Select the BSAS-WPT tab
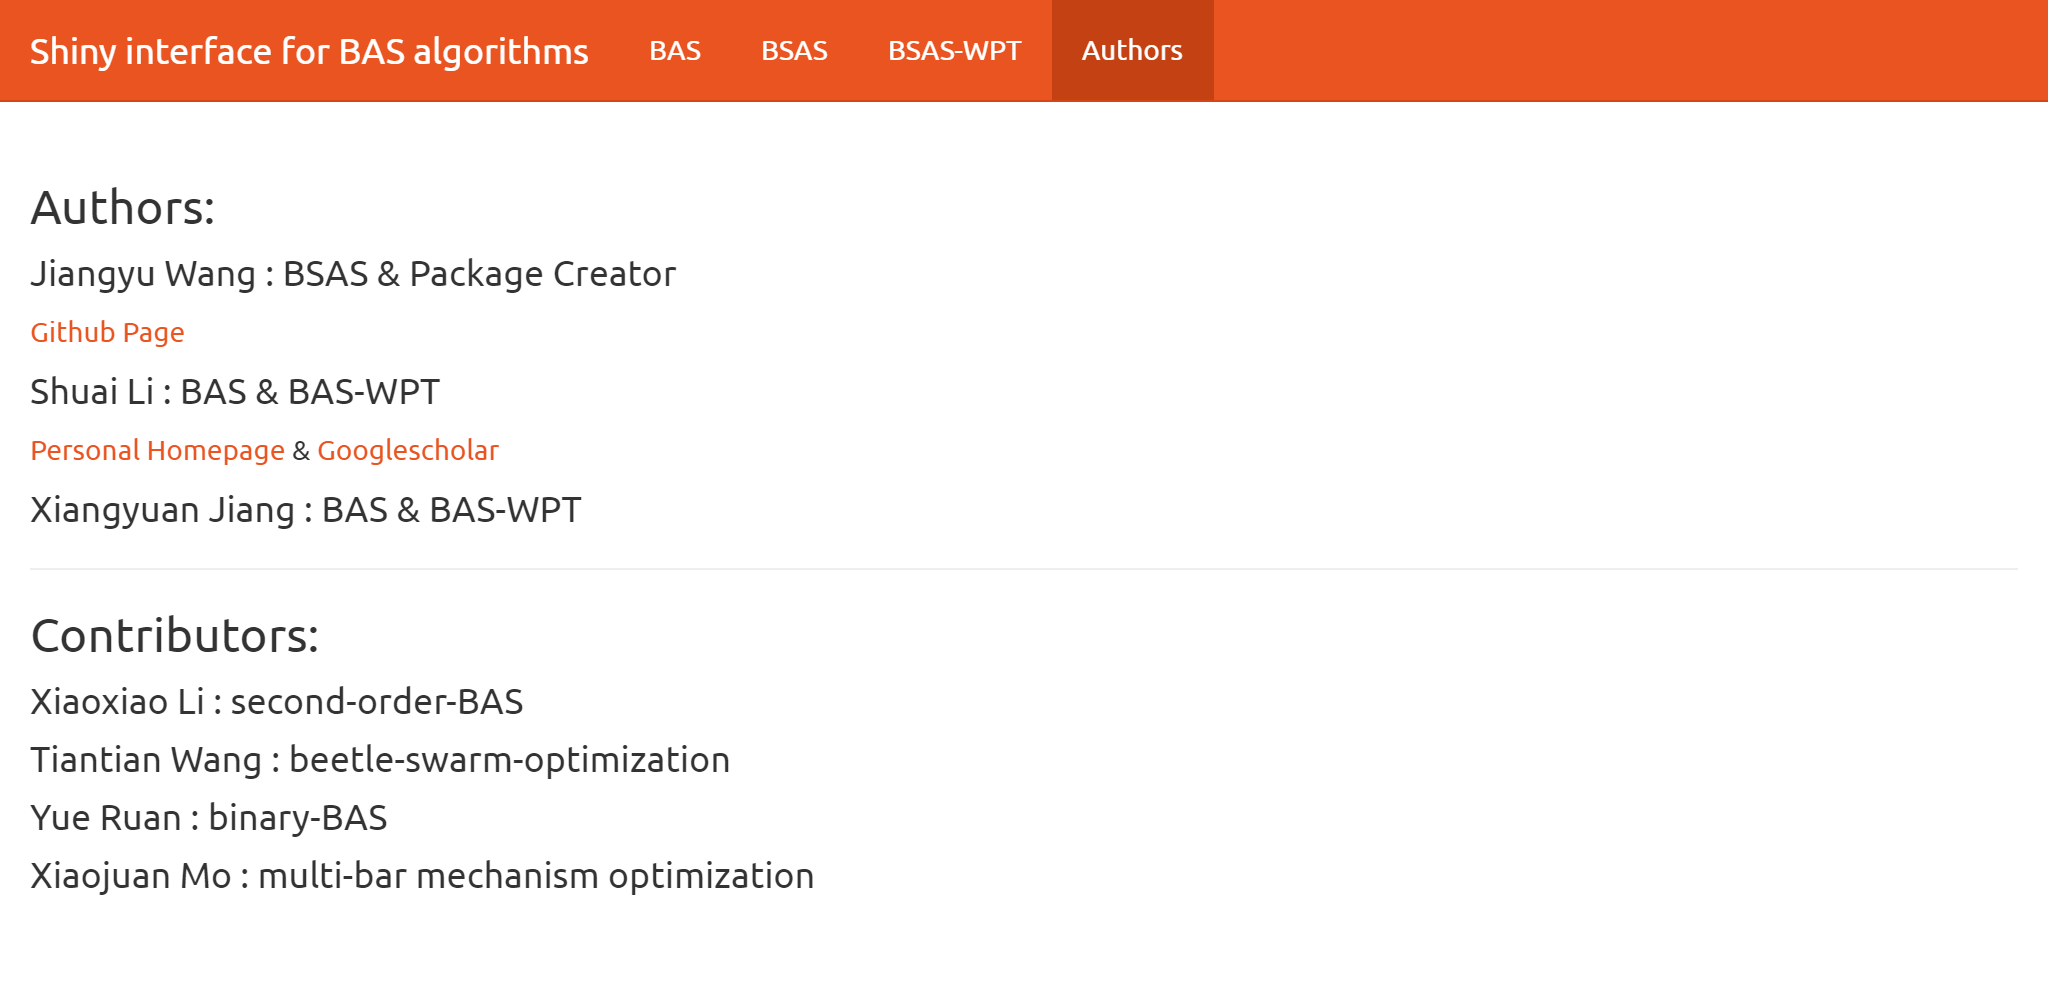The width and height of the screenshot is (2048, 988). (x=954, y=50)
